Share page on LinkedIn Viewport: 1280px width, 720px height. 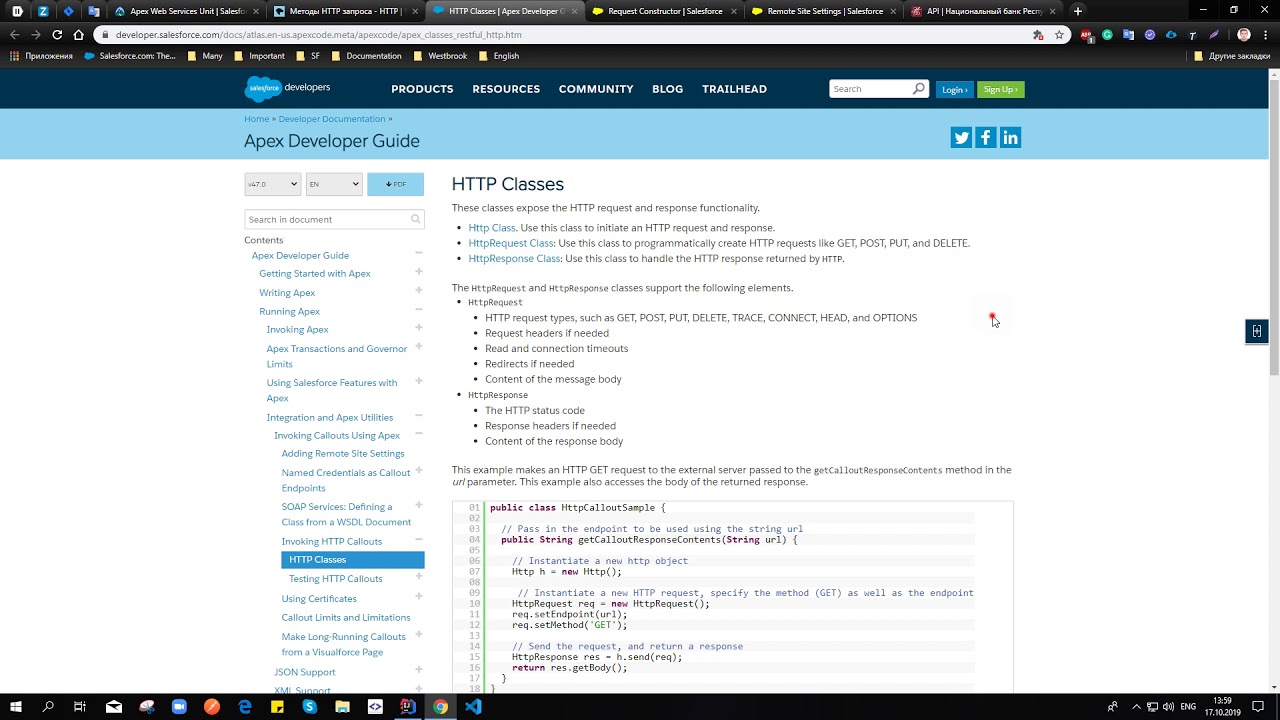(x=1010, y=138)
